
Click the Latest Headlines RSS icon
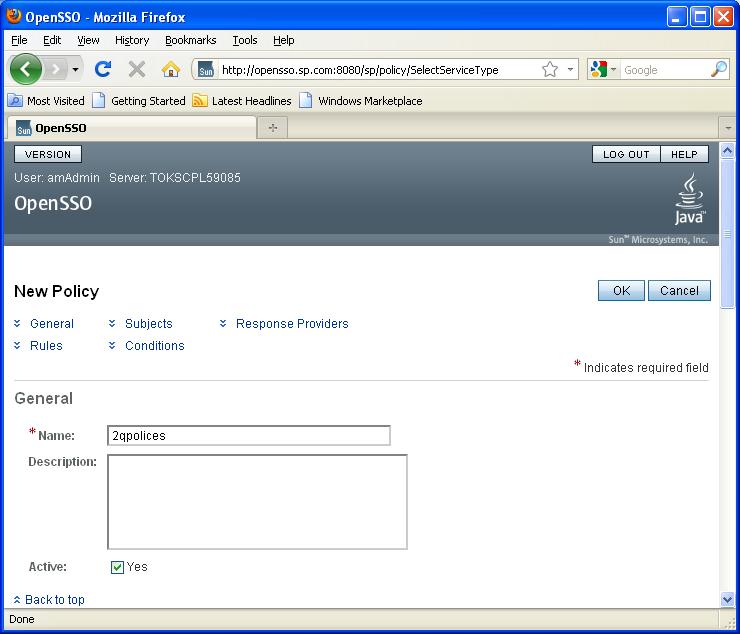tap(200, 101)
